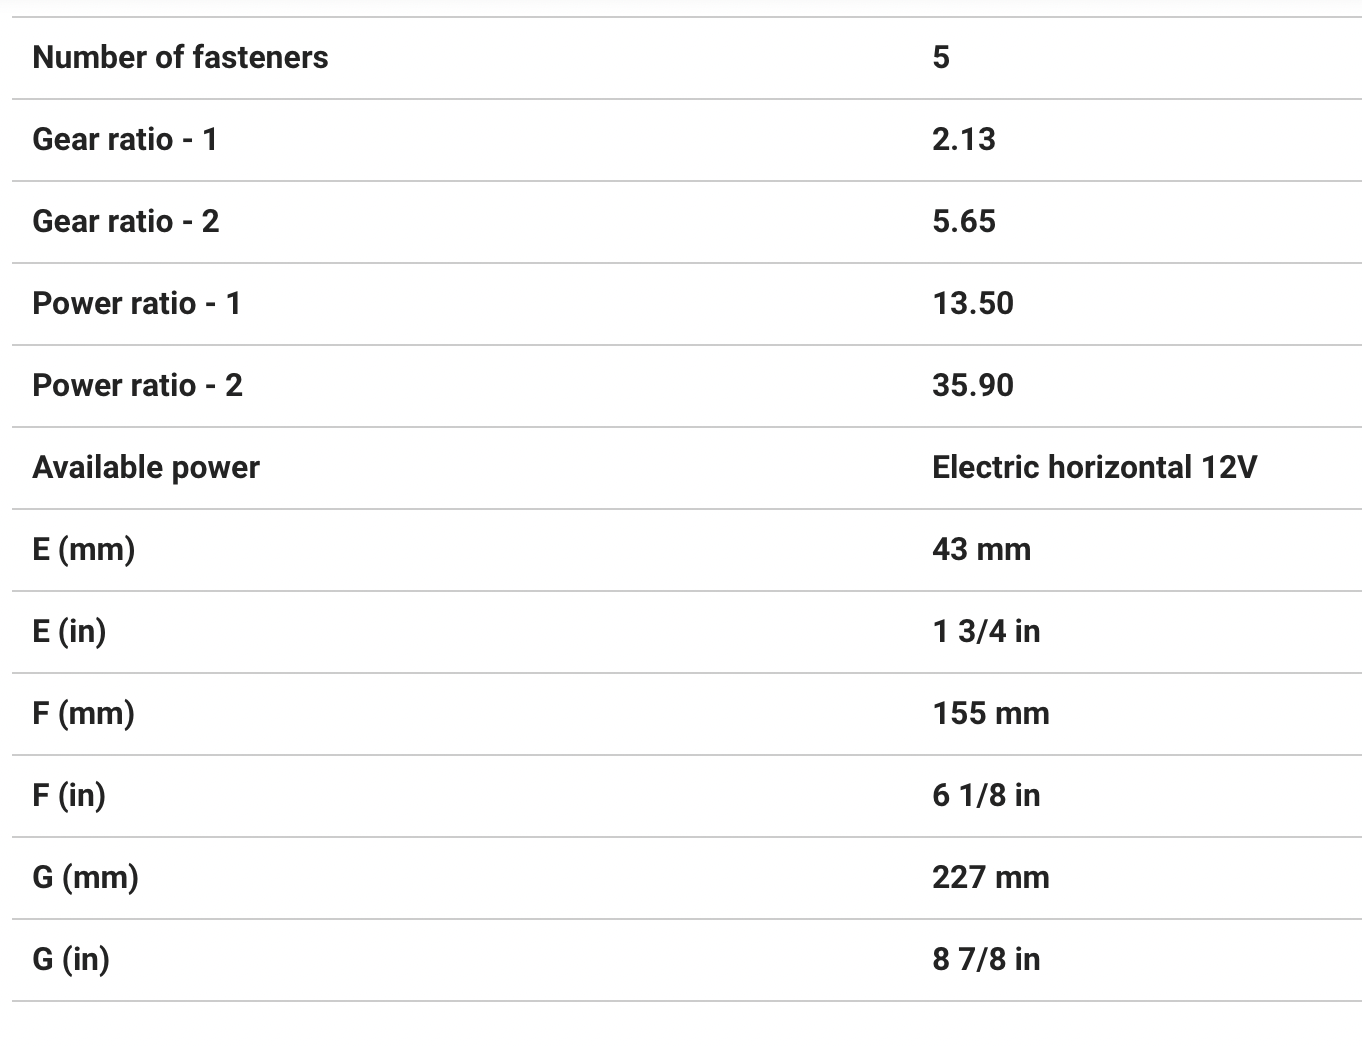This screenshot has width=1362, height=1046.
Task: Click the "Power ratio - 1" label
Action: (x=137, y=304)
